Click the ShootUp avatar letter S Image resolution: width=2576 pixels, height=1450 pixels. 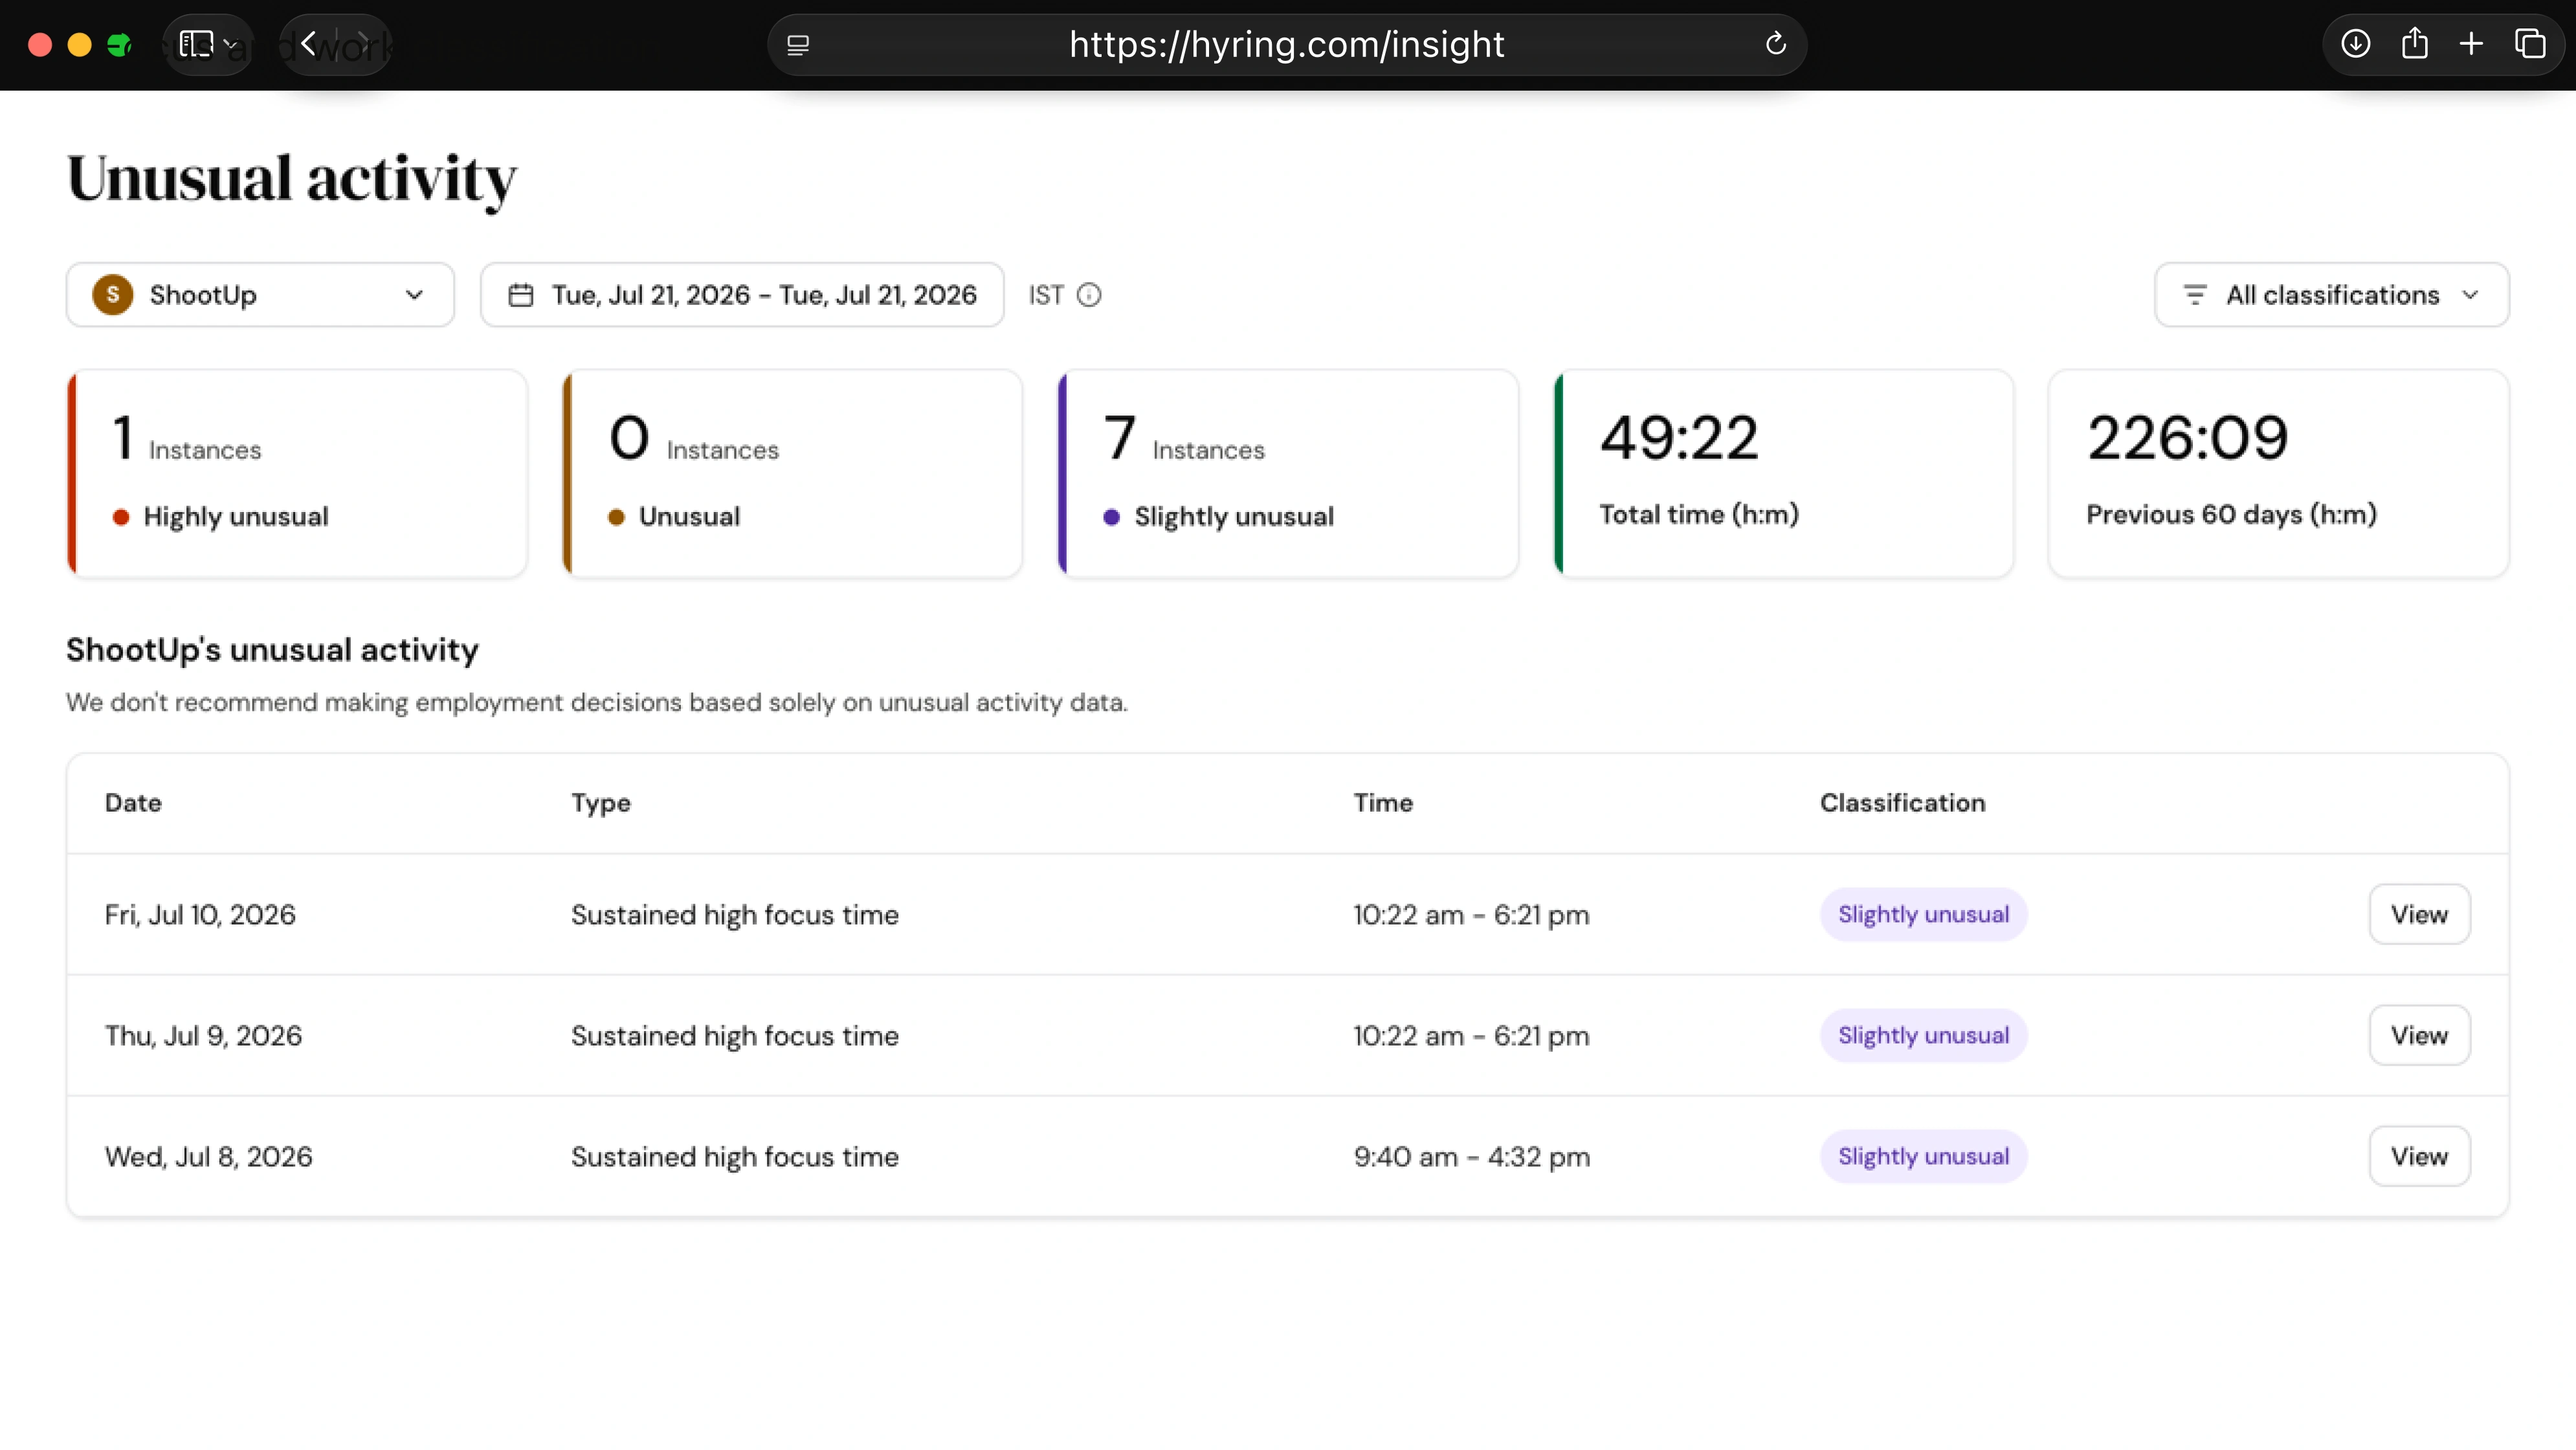[x=113, y=295]
